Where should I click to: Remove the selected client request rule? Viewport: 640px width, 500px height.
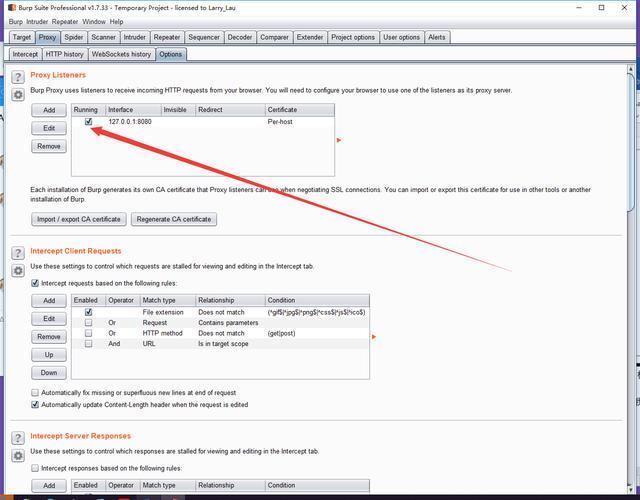49,337
